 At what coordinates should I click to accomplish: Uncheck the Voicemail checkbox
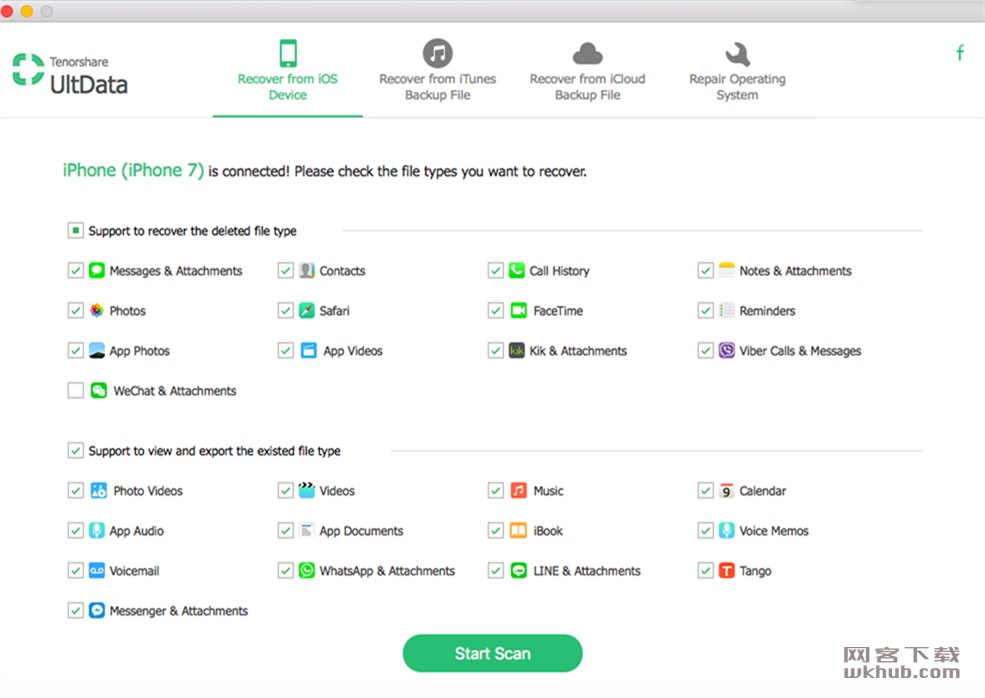(x=75, y=570)
